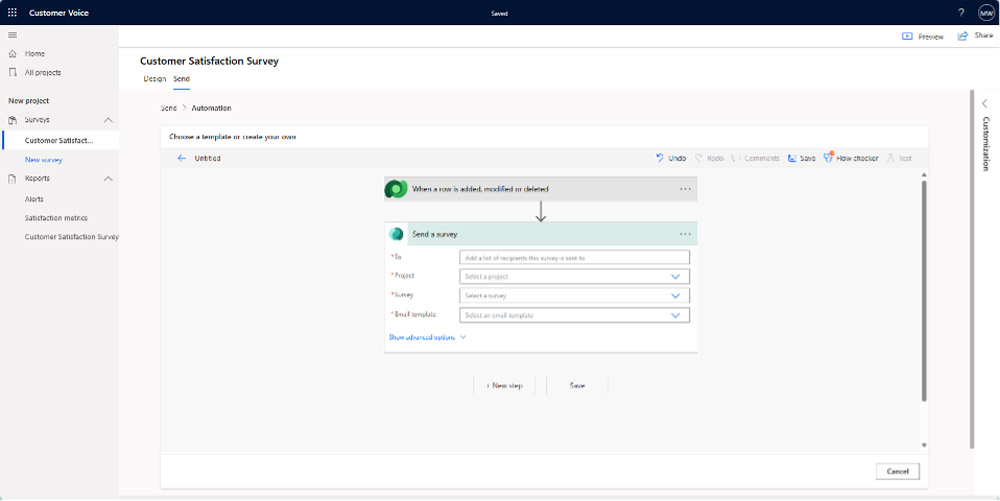Open the help question mark icon
This screenshot has width=1000, height=501.
point(961,12)
